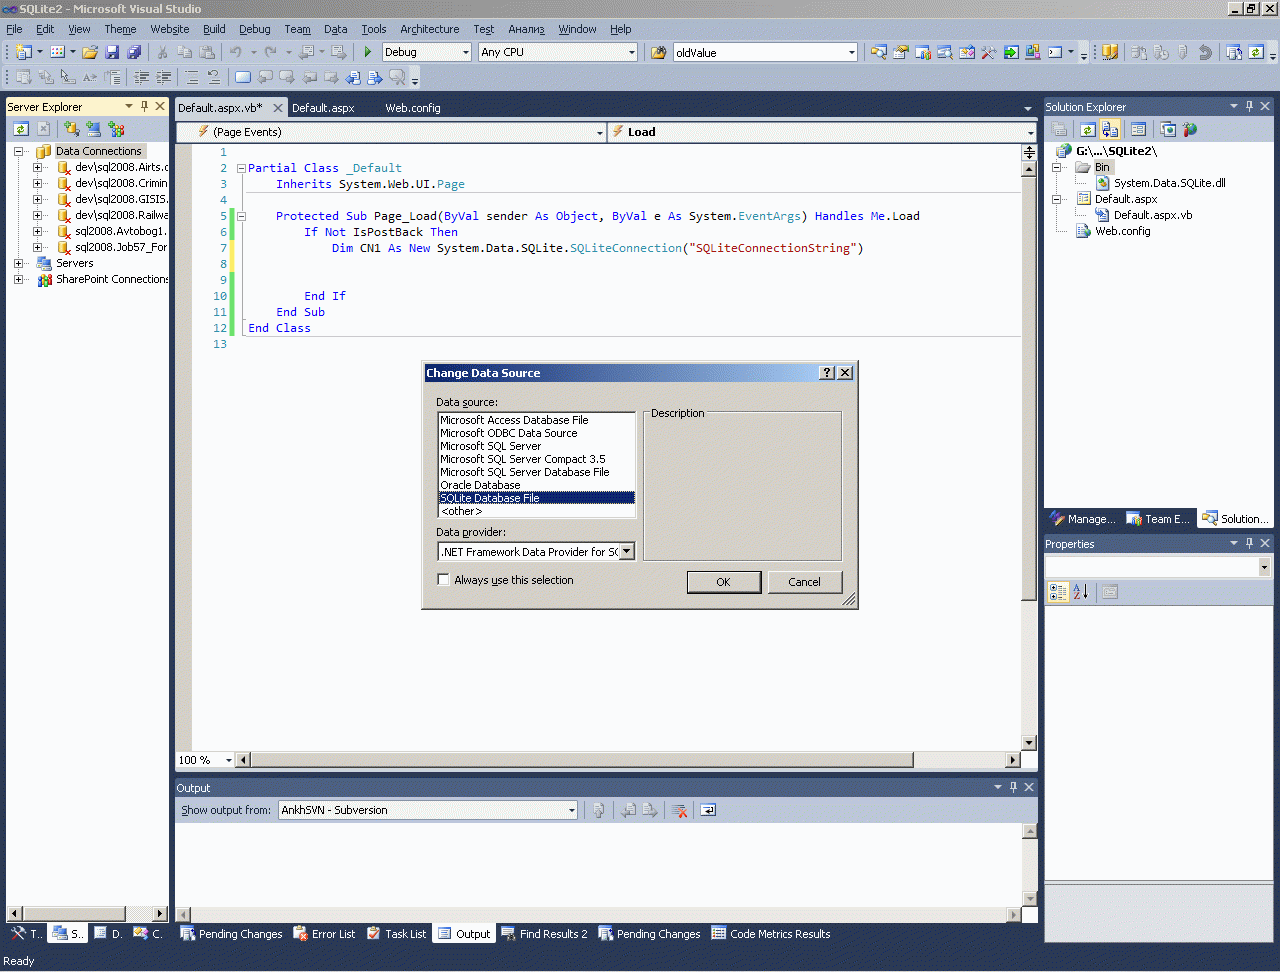Viewport: 1280px width, 972px height.
Task: Open the Load method dropdown
Action: point(1030,132)
